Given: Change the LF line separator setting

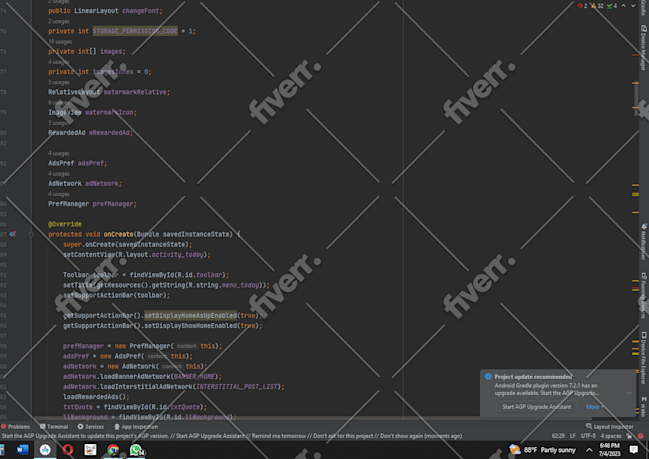Looking at the screenshot, I should point(572,436).
